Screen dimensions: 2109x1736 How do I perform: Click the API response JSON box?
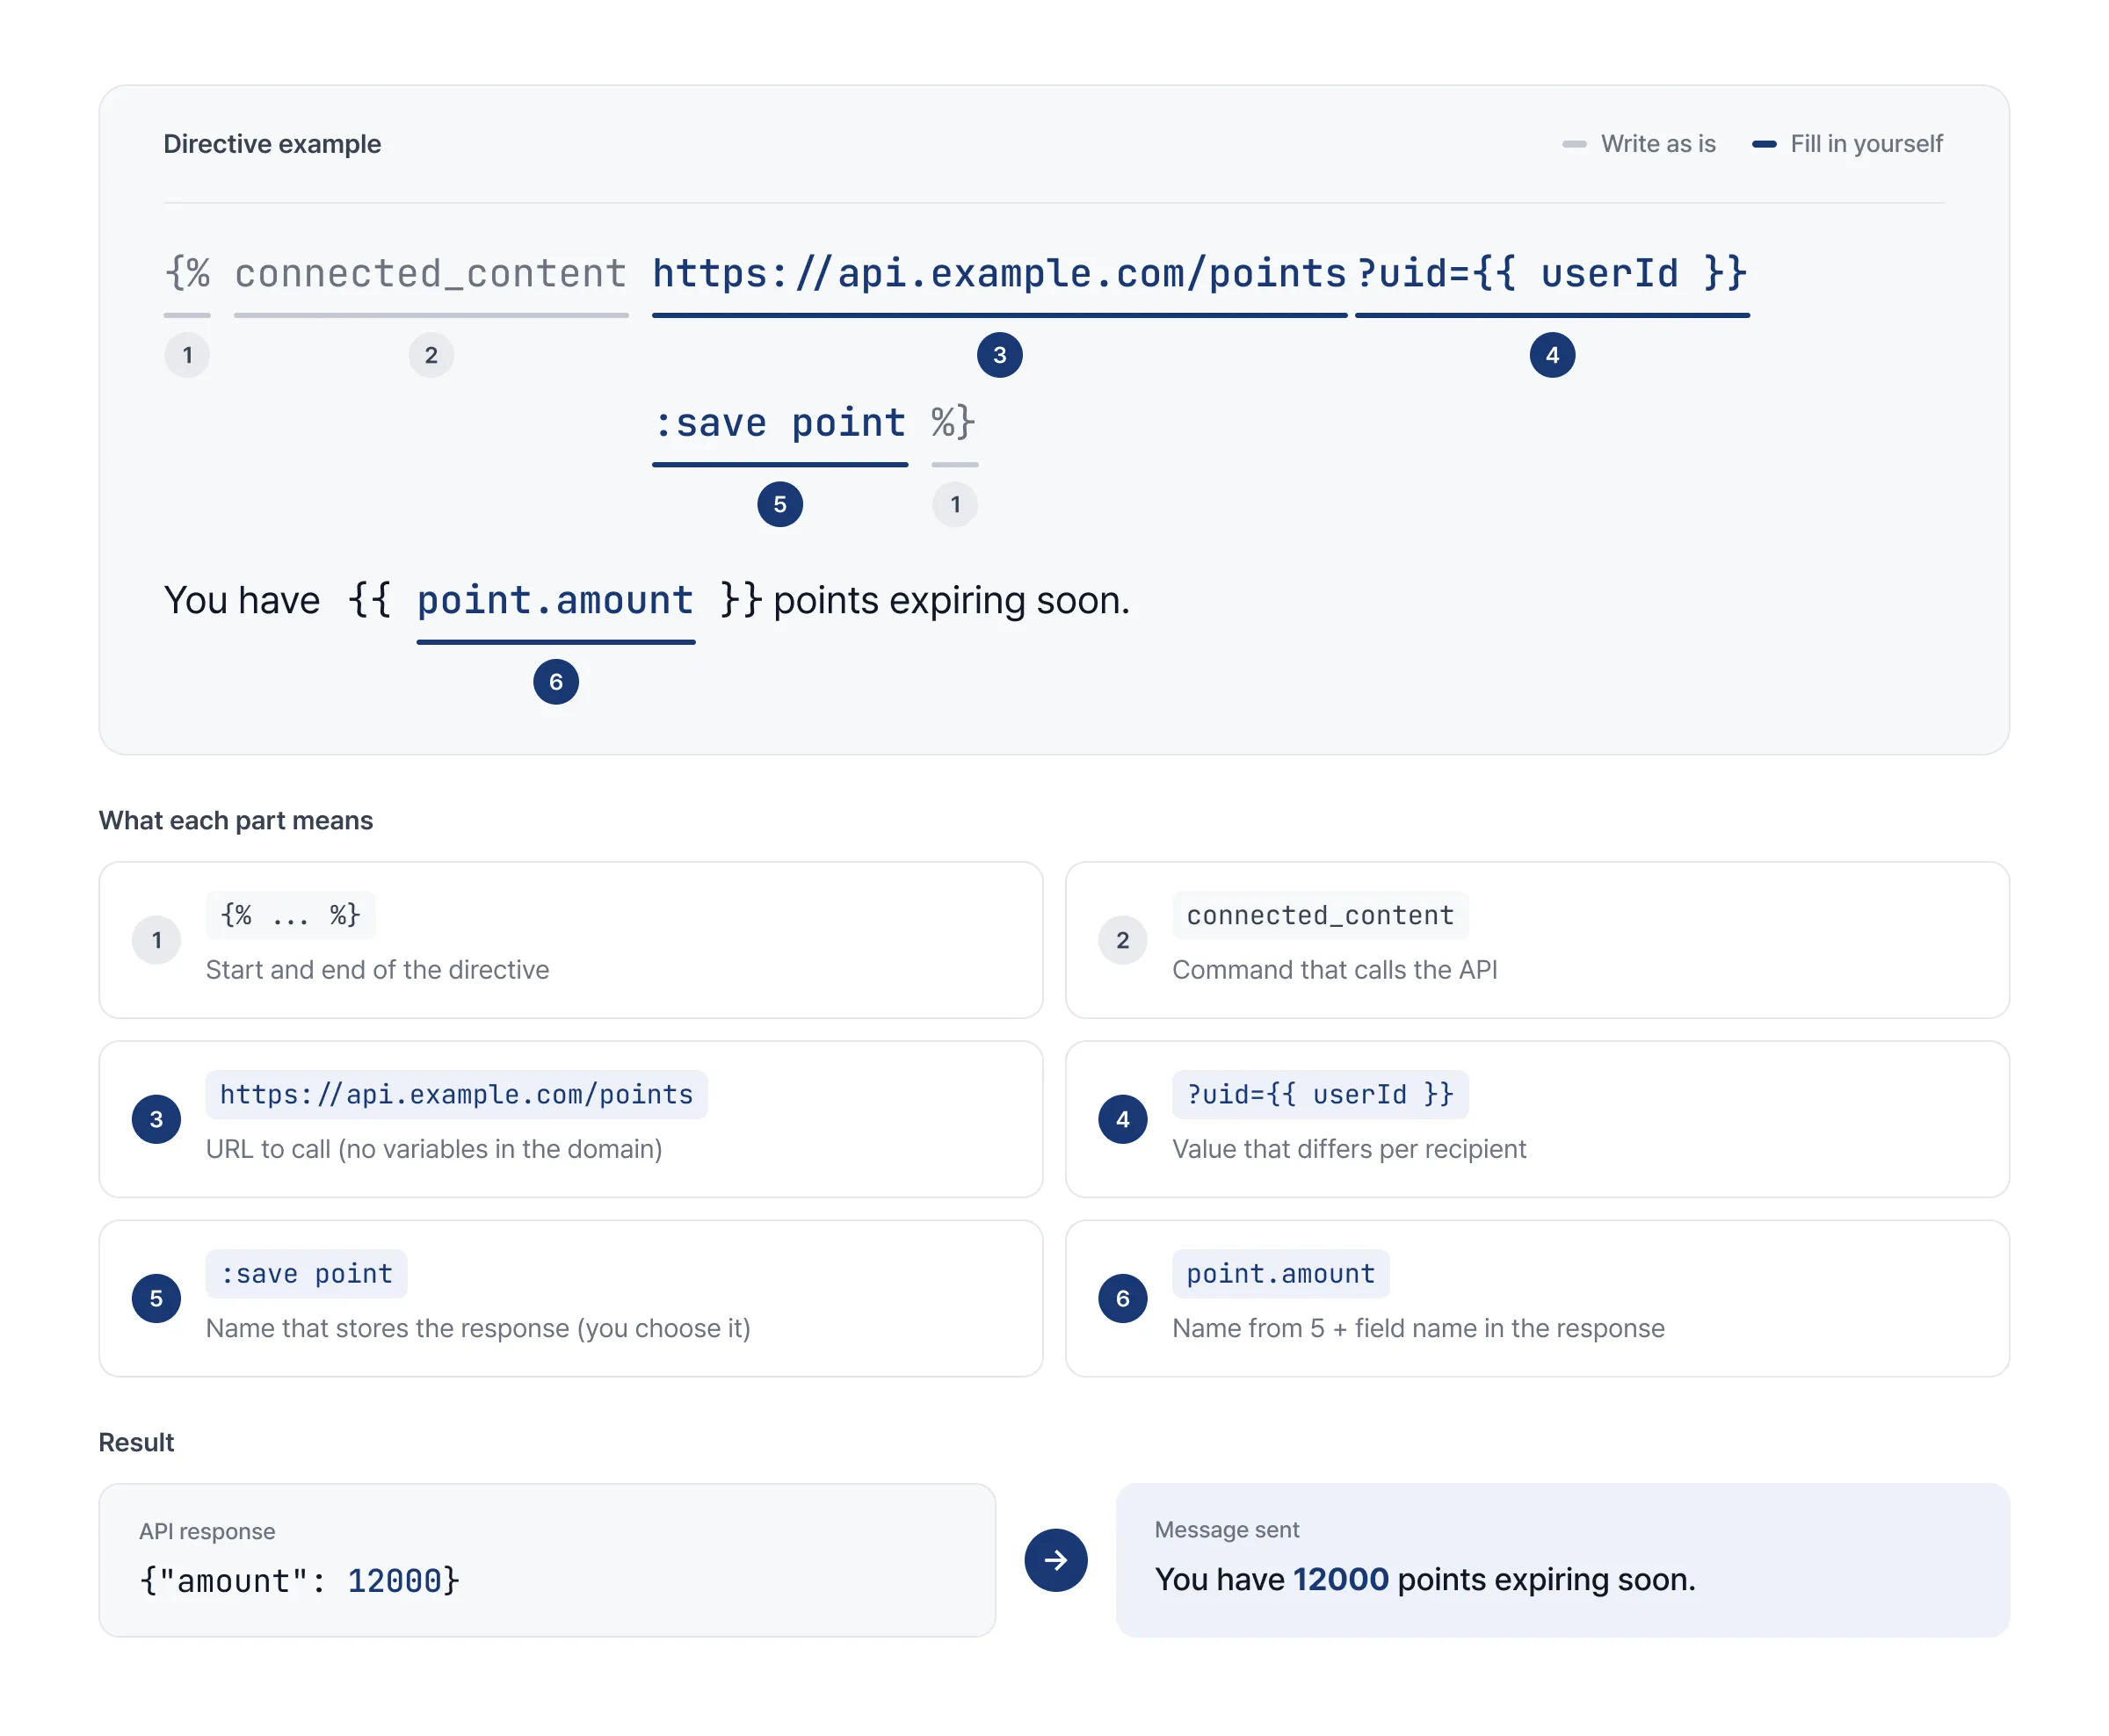(547, 1559)
